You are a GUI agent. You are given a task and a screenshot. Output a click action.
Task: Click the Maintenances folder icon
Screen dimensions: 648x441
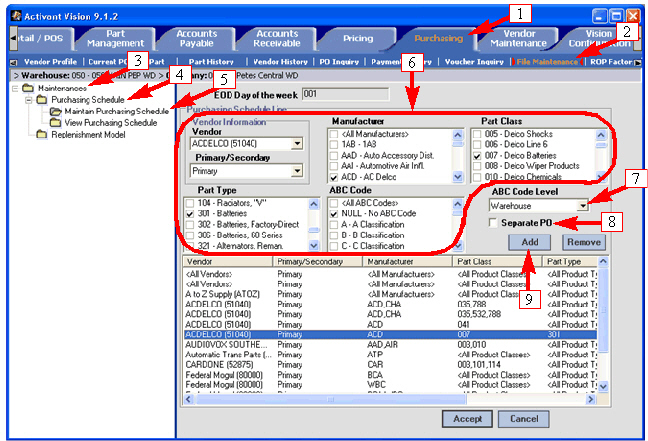point(28,88)
